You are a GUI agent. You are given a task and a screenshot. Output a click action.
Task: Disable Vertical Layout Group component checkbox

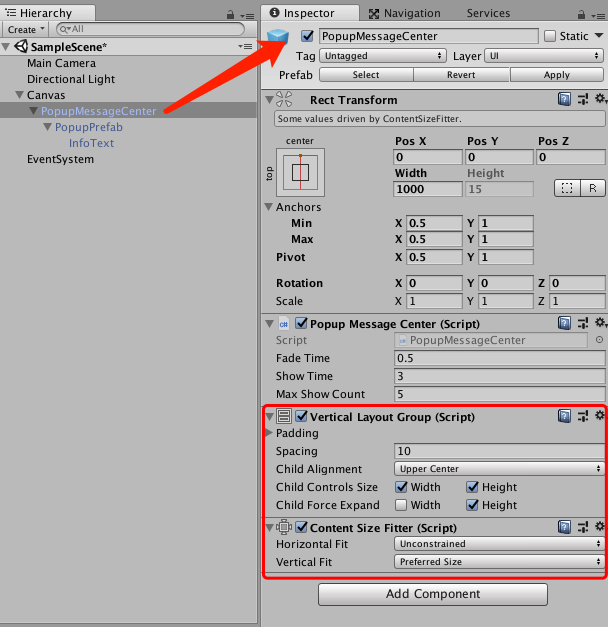[301, 416]
